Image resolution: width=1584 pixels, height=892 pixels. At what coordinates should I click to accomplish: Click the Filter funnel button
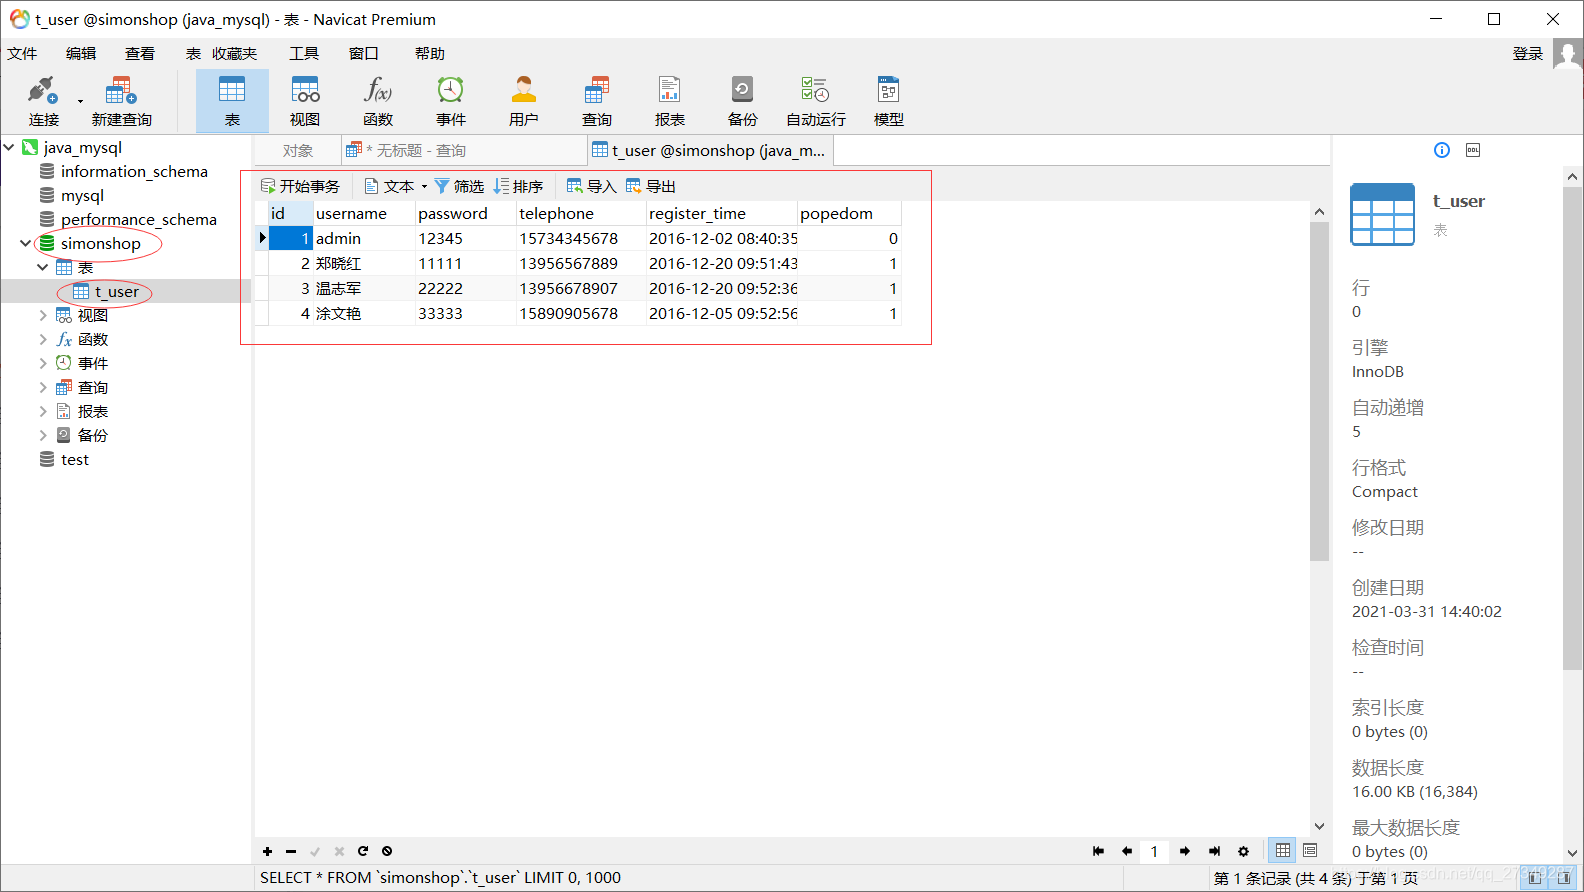(459, 186)
